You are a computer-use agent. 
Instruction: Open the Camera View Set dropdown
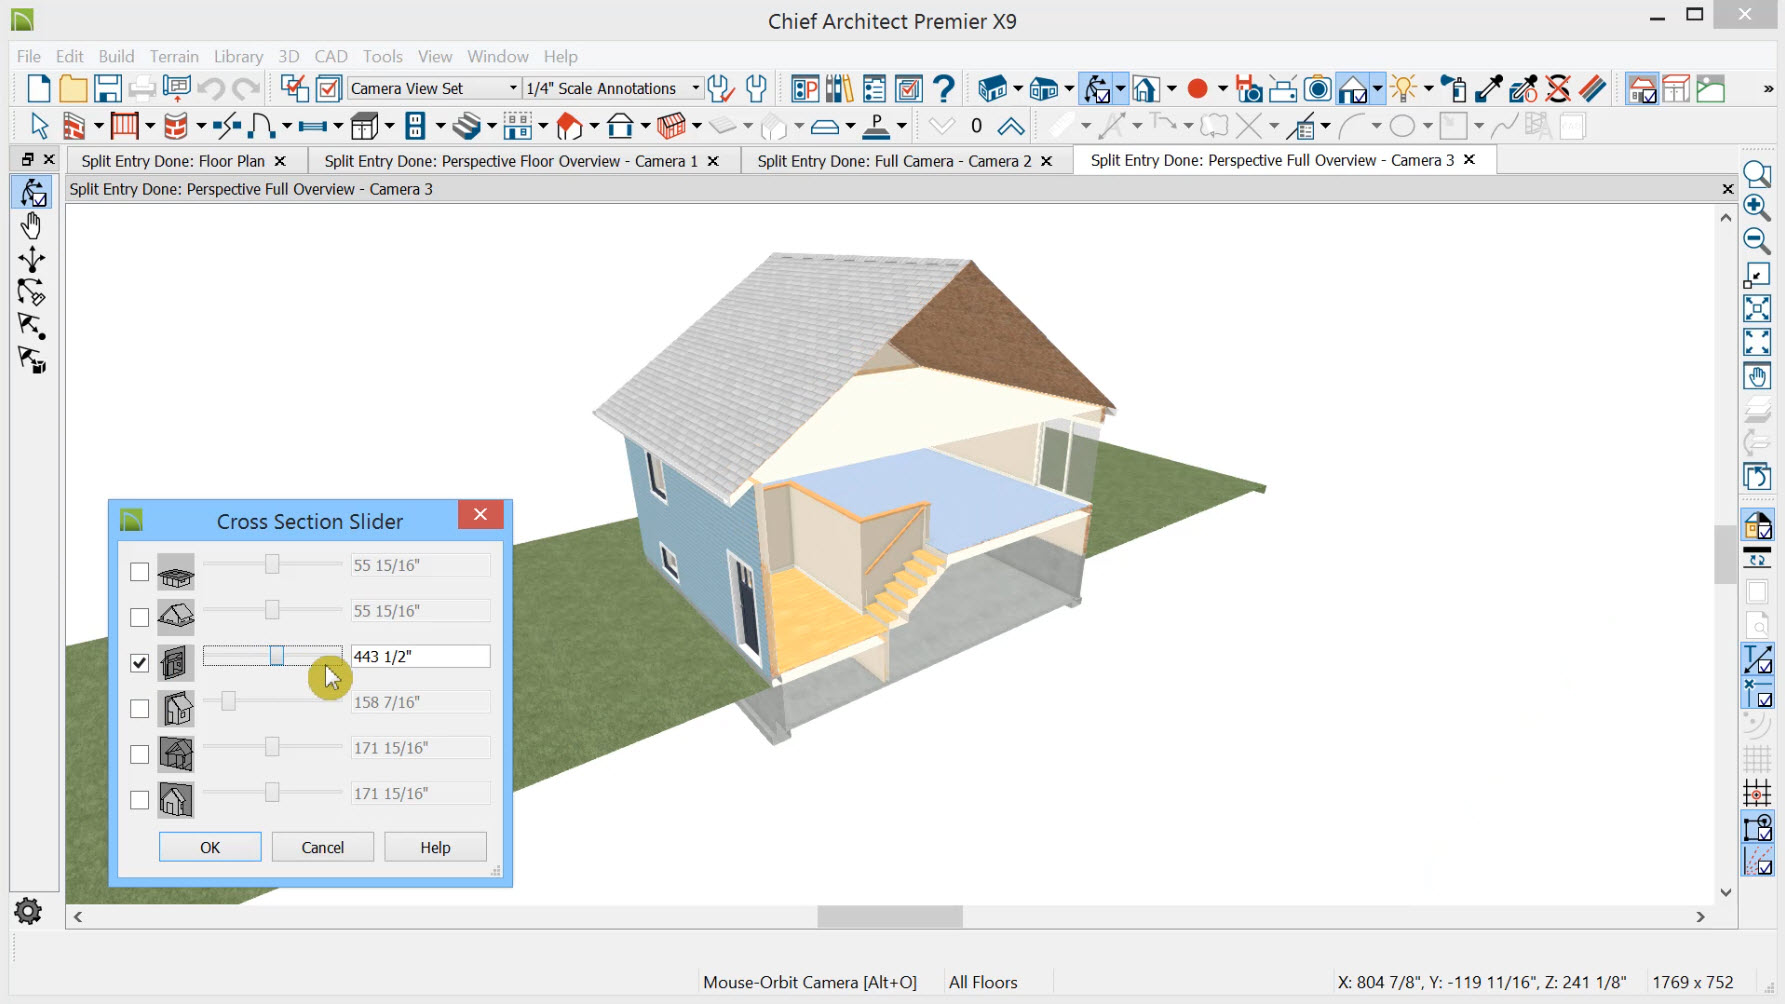[x=513, y=89]
